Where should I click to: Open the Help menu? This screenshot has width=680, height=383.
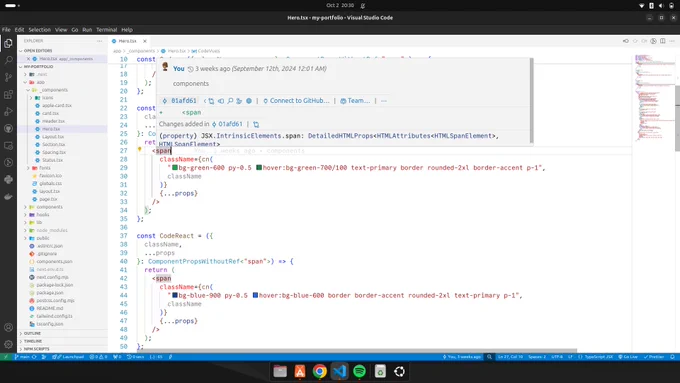(127, 29)
